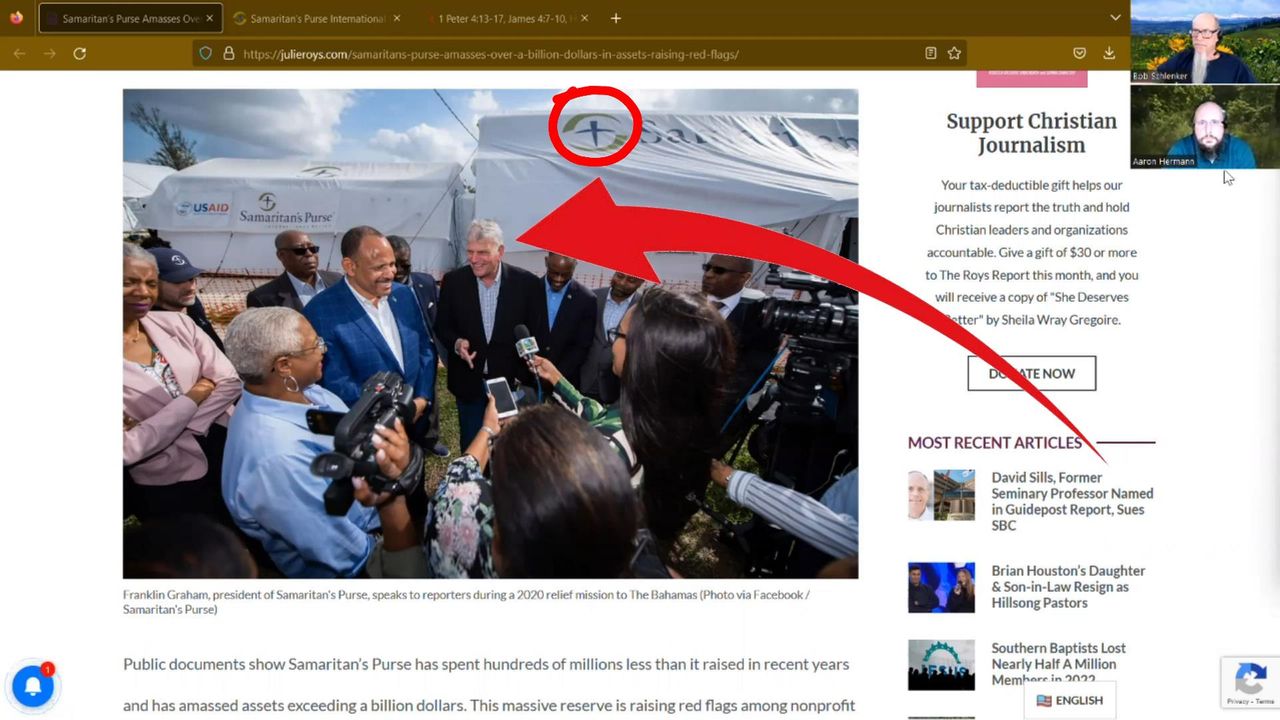Open the Downloads toolbar icon
1280x720 pixels.
1109,53
